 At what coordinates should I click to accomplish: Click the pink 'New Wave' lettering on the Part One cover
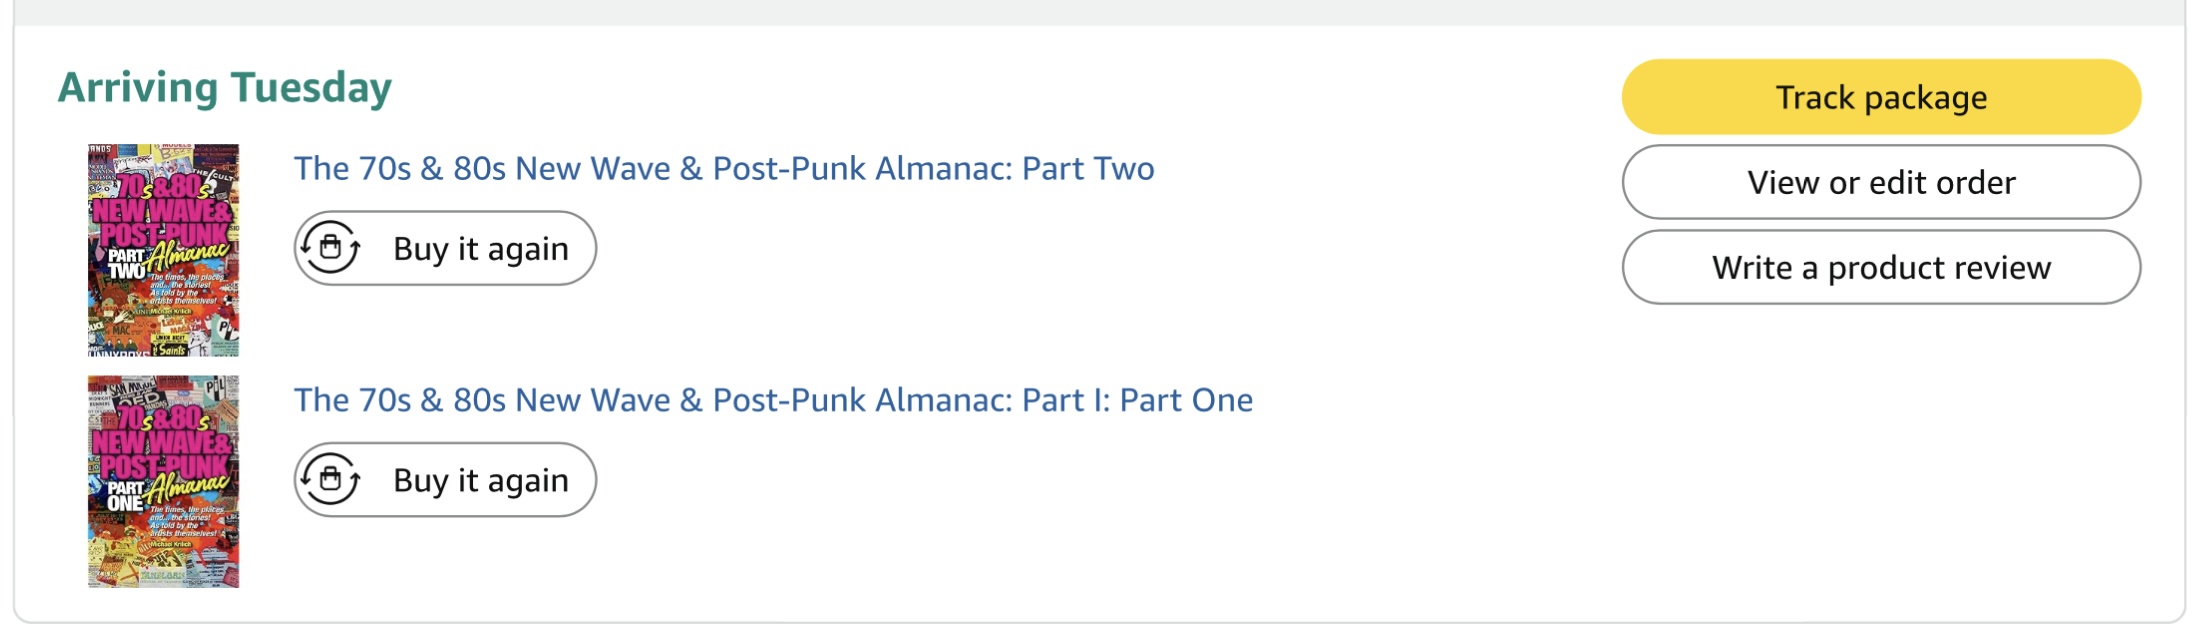coord(162,443)
